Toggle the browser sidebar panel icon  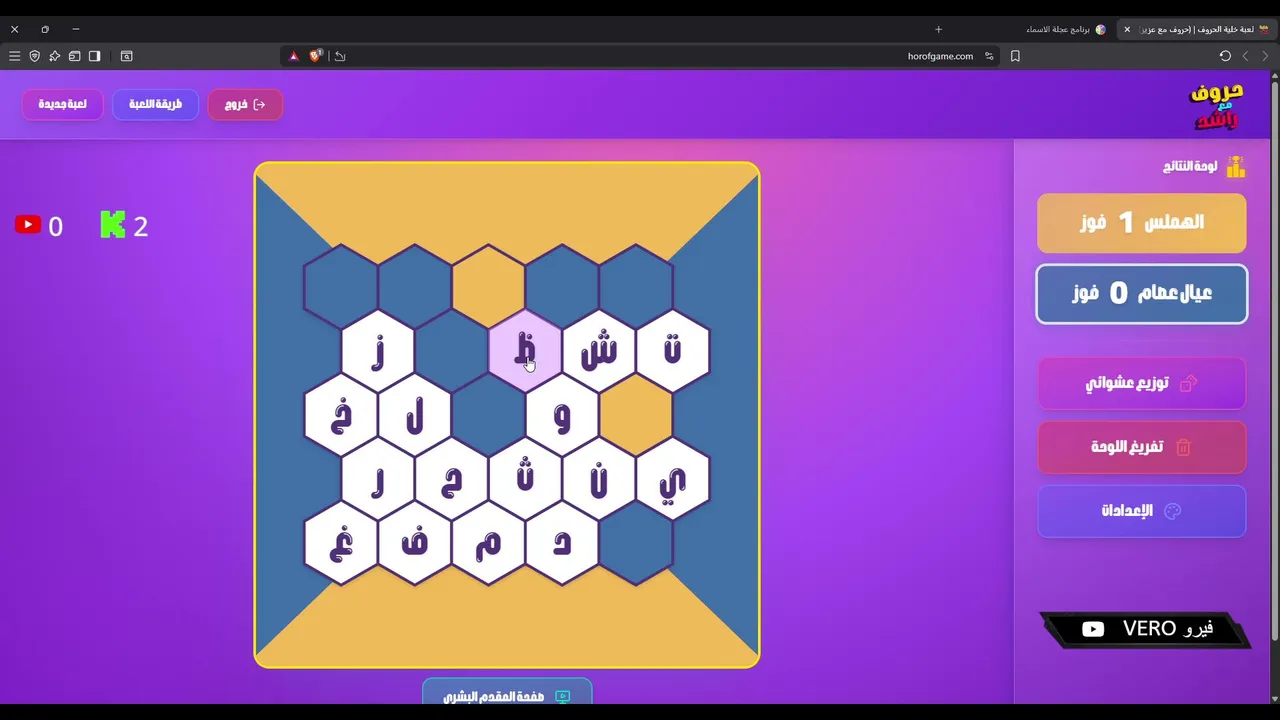pos(94,56)
